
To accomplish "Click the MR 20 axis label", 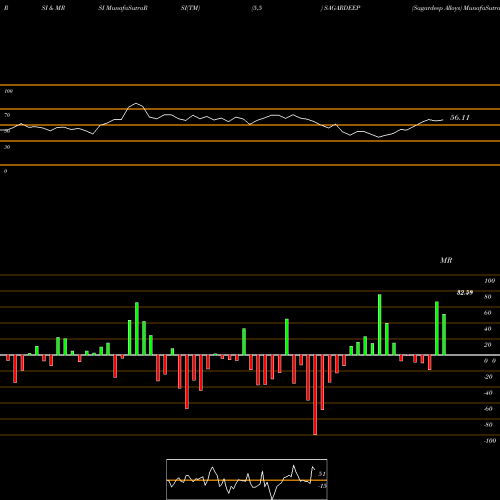I will coord(488,345).
